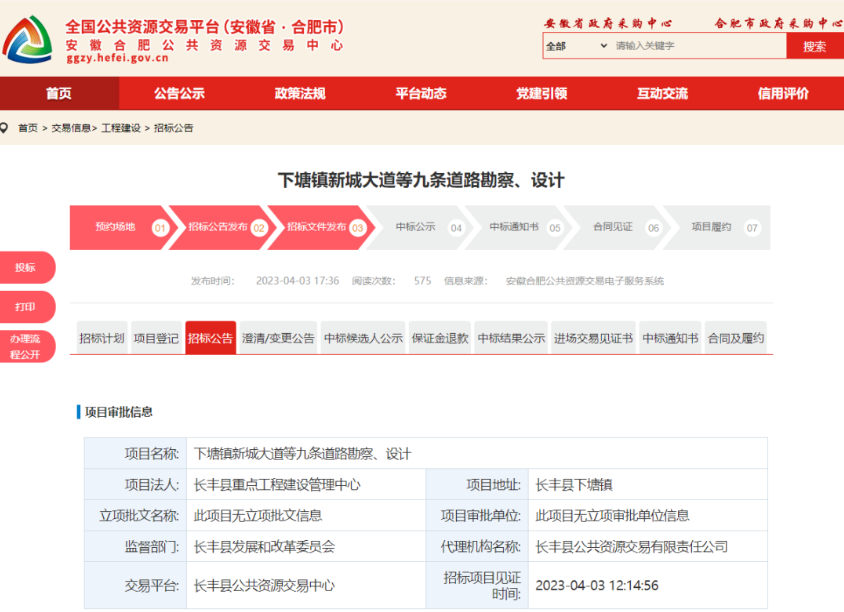Click 工程建设 breadcrumb link
844x612 pixels.
point(120,128)
